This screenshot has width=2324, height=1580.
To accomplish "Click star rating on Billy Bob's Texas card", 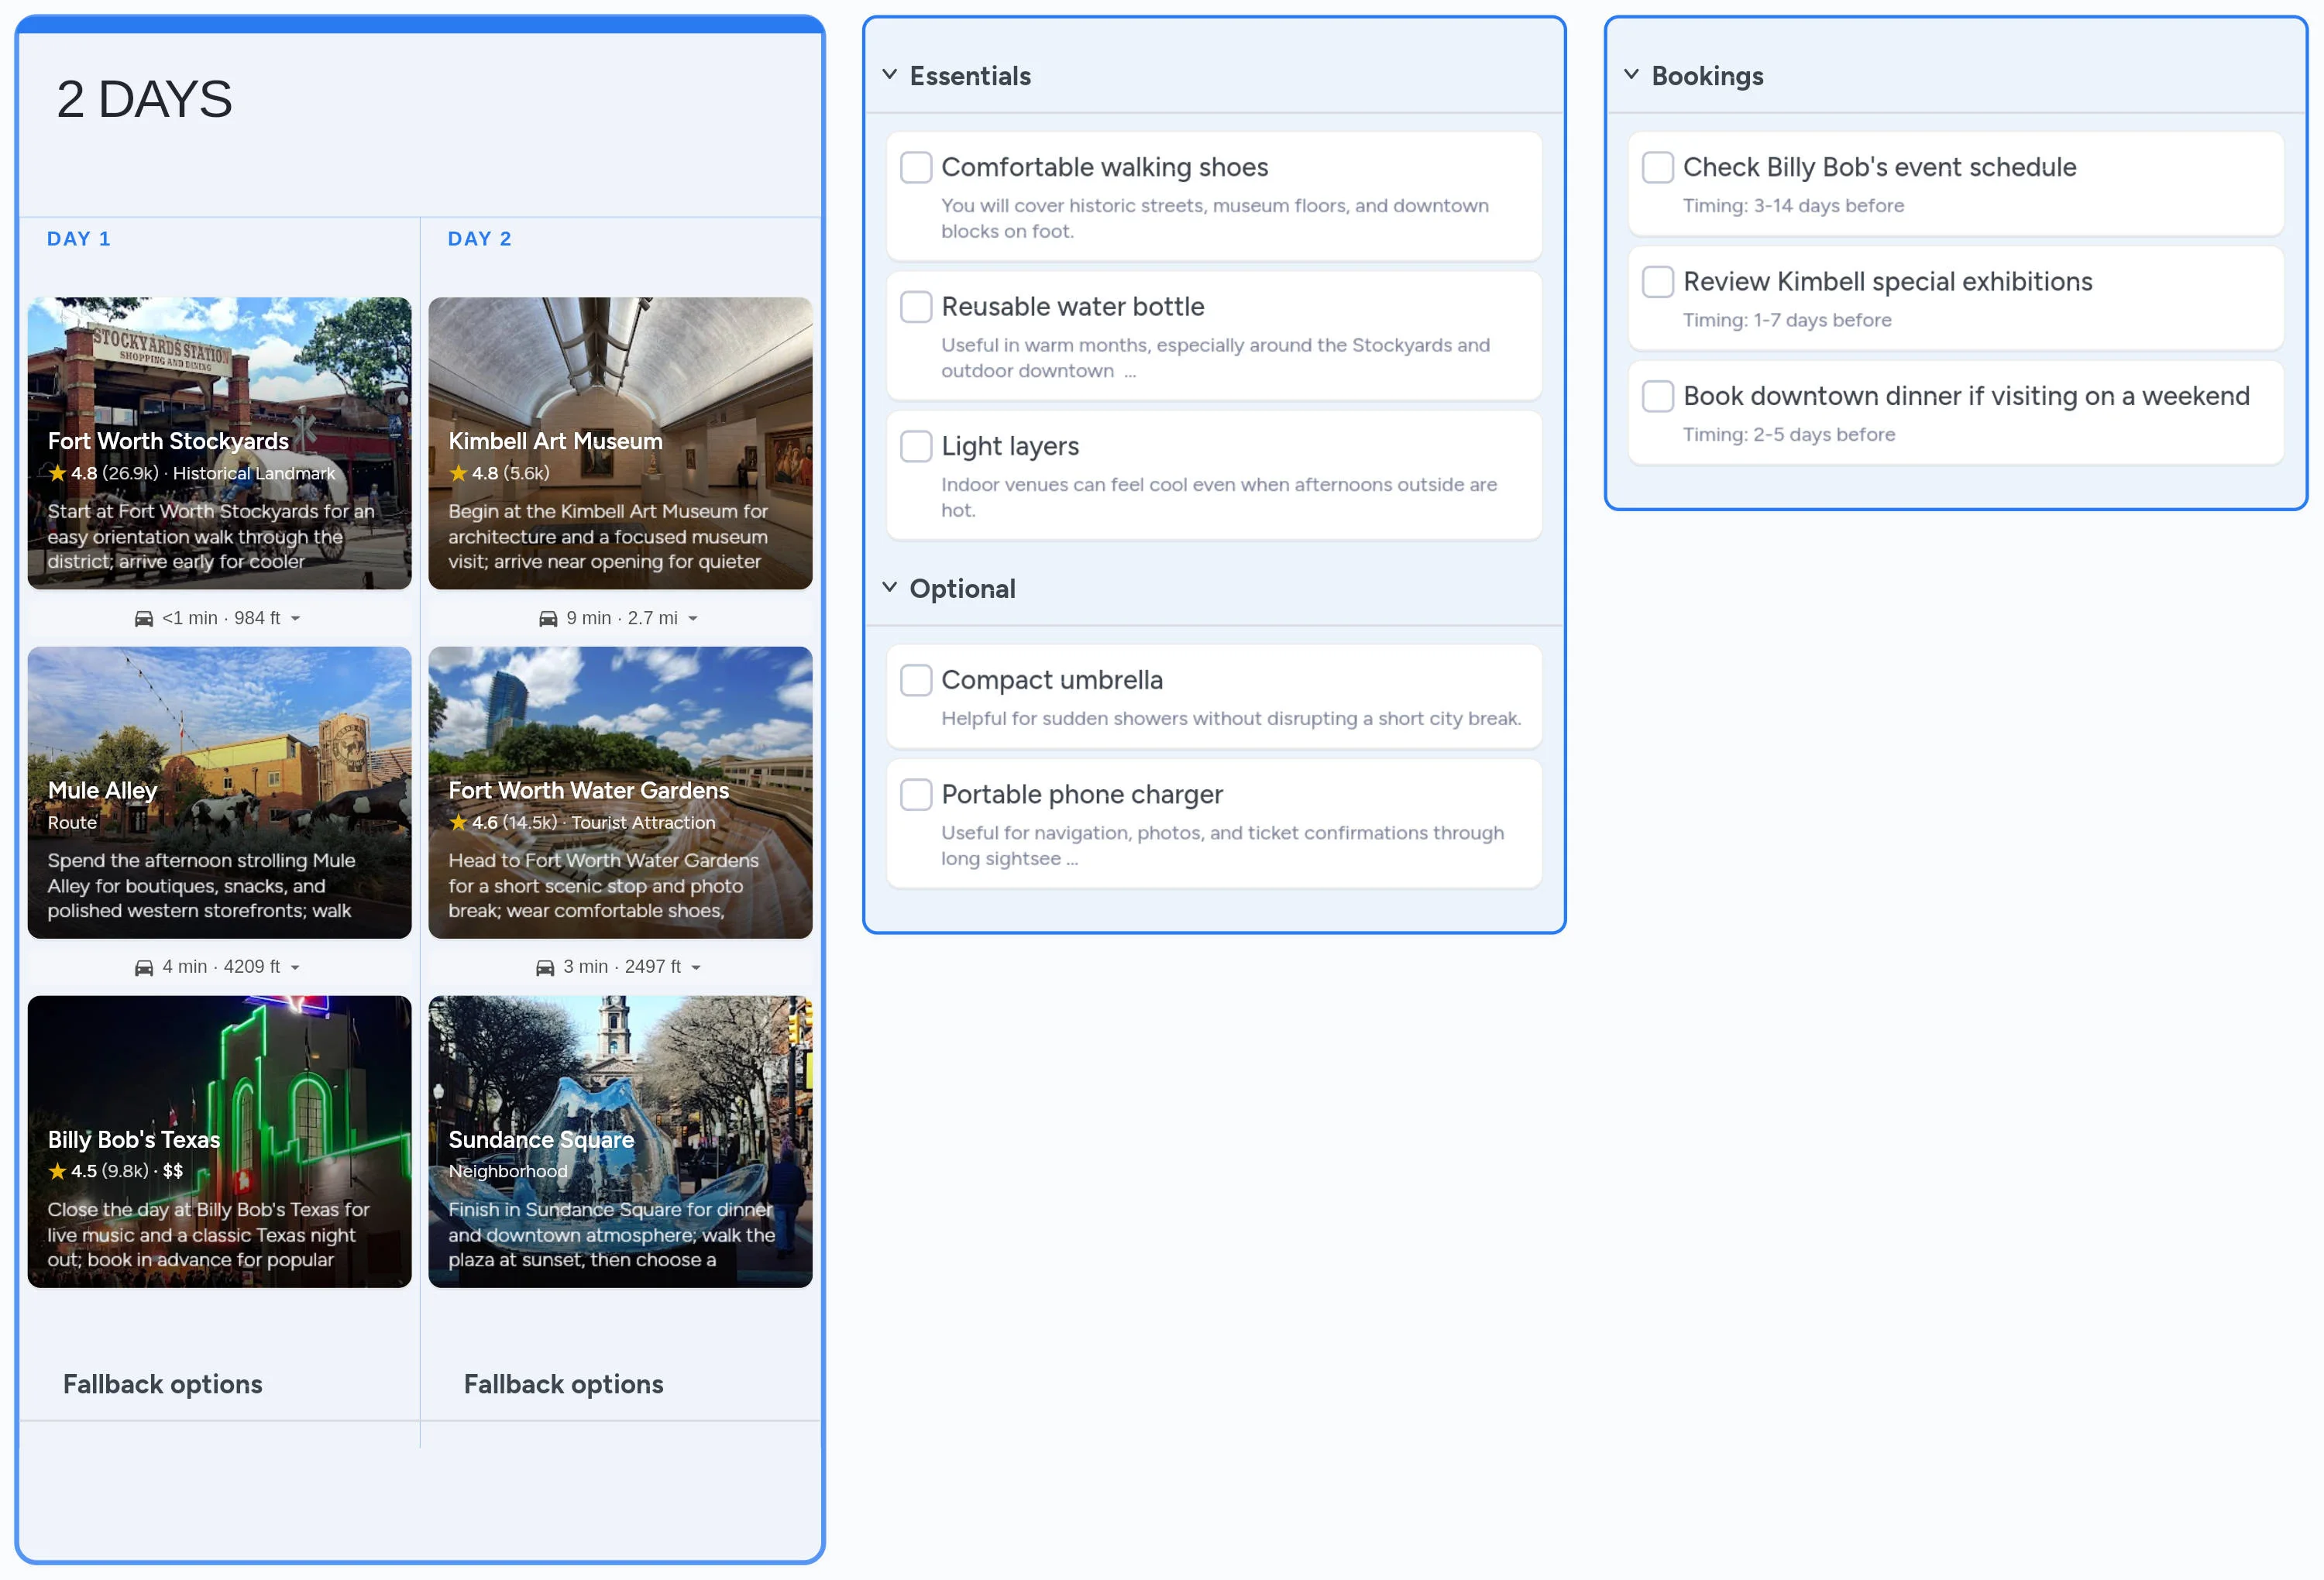I will (x=58, y=1171).
